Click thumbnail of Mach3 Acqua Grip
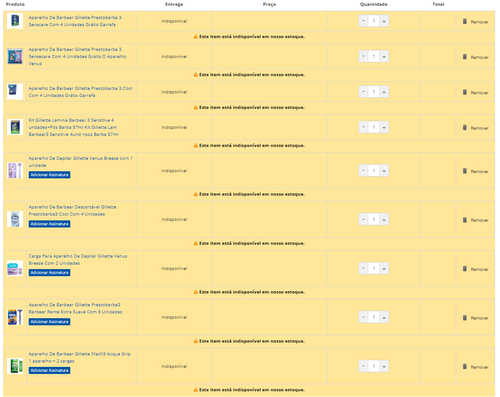 click(x=15, y=366)
